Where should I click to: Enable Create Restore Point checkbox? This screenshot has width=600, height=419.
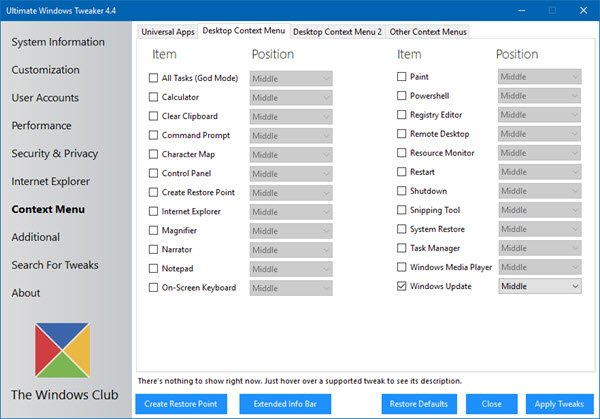[153, 192]
